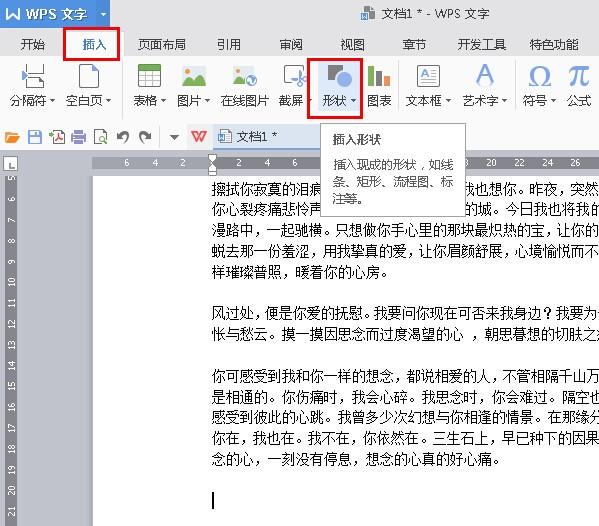Image resolution: width=599 pixels, height=526 pixels.
Task: Click the line starting with 漫路中
Action: click(405, 230)
